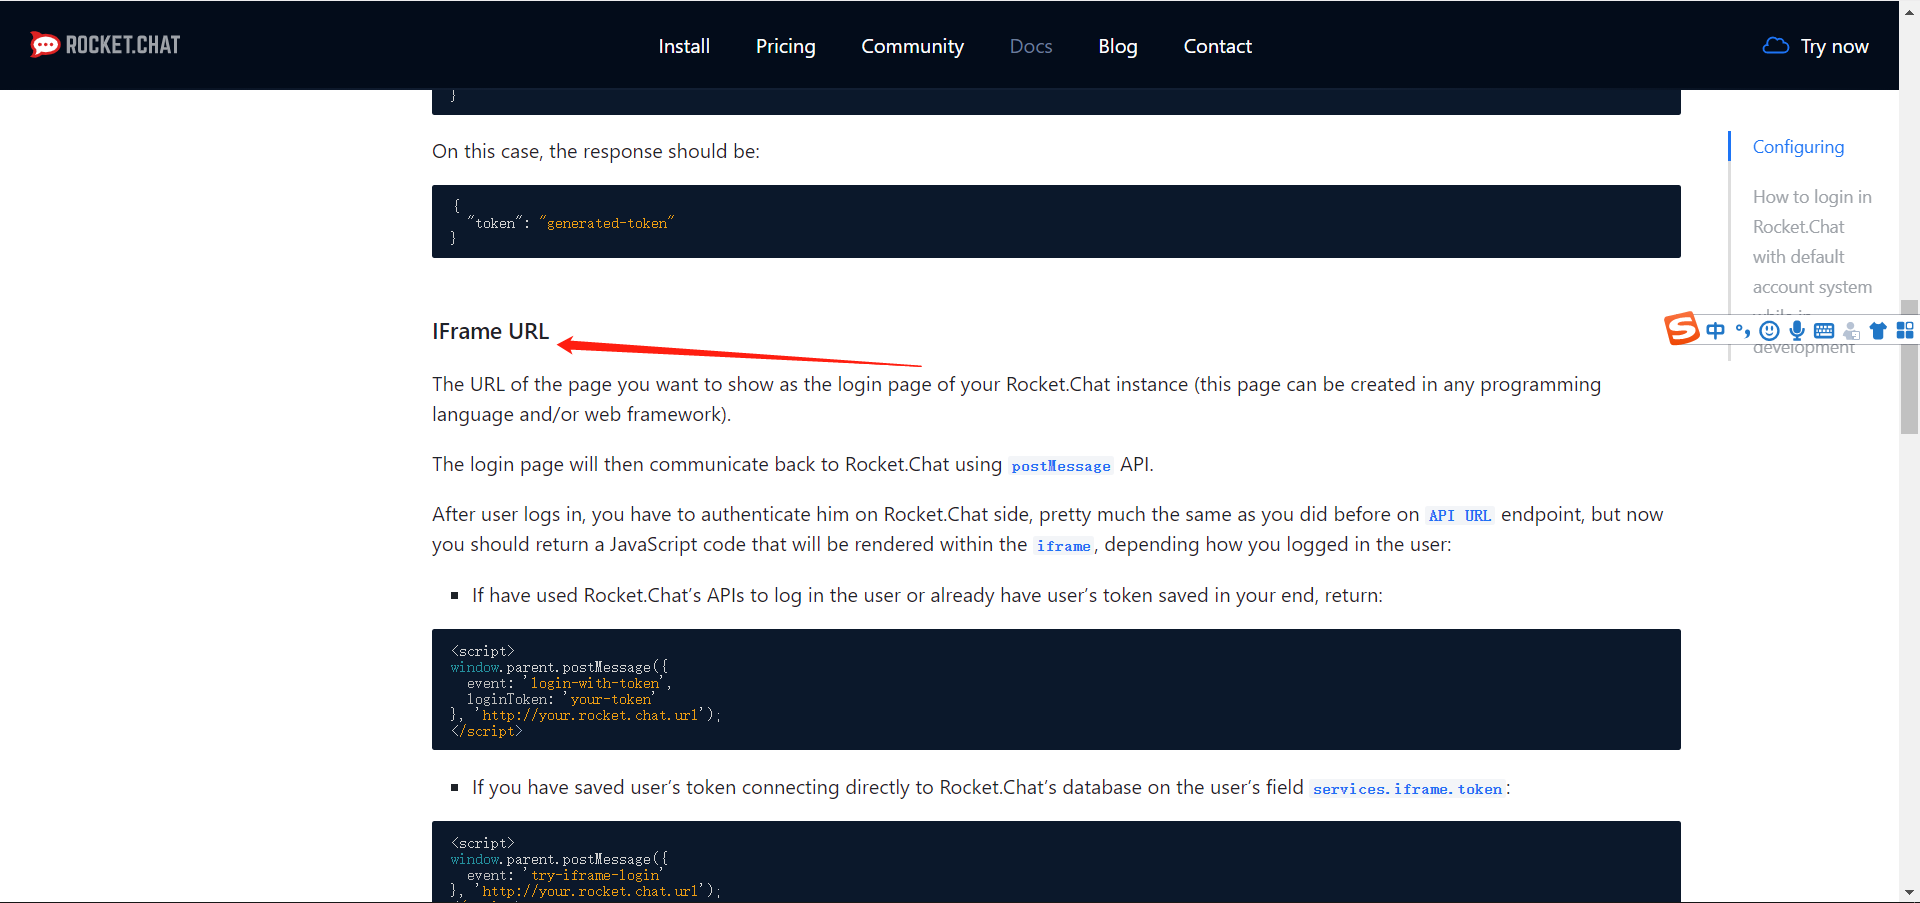
Task: Click the iframe inline code
Action: 1063,546
